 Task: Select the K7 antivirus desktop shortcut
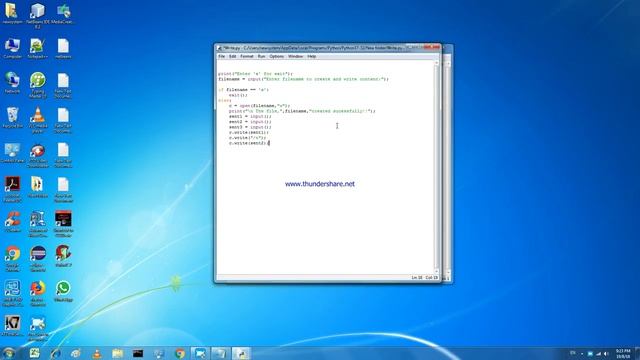coord(12,326)
